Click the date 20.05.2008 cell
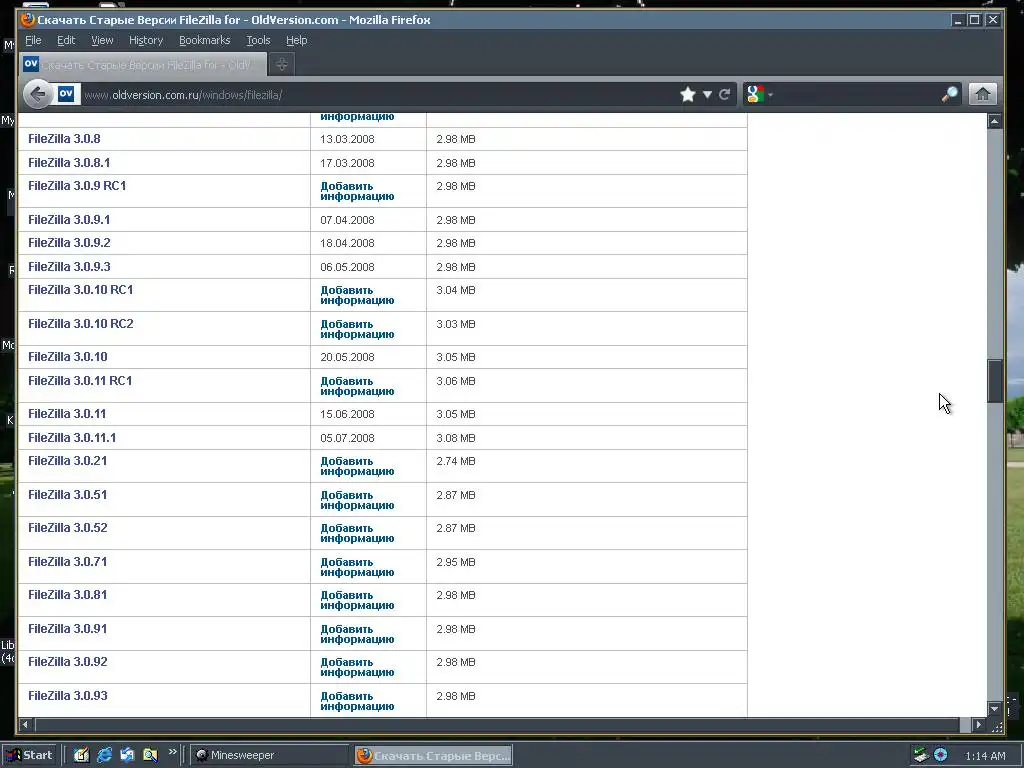Screen dimensions: 1024x768 (x=347, y=357)
